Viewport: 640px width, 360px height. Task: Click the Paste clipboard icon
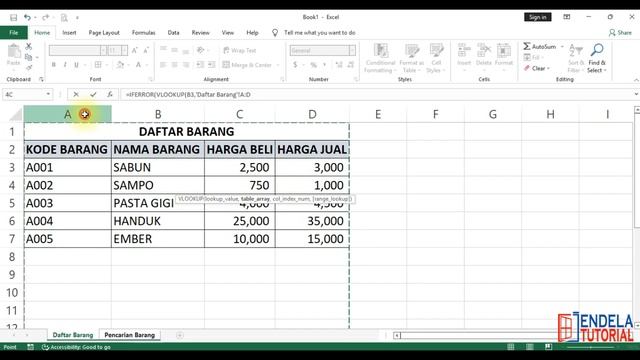pyautogui.click(x=14, y=51)
